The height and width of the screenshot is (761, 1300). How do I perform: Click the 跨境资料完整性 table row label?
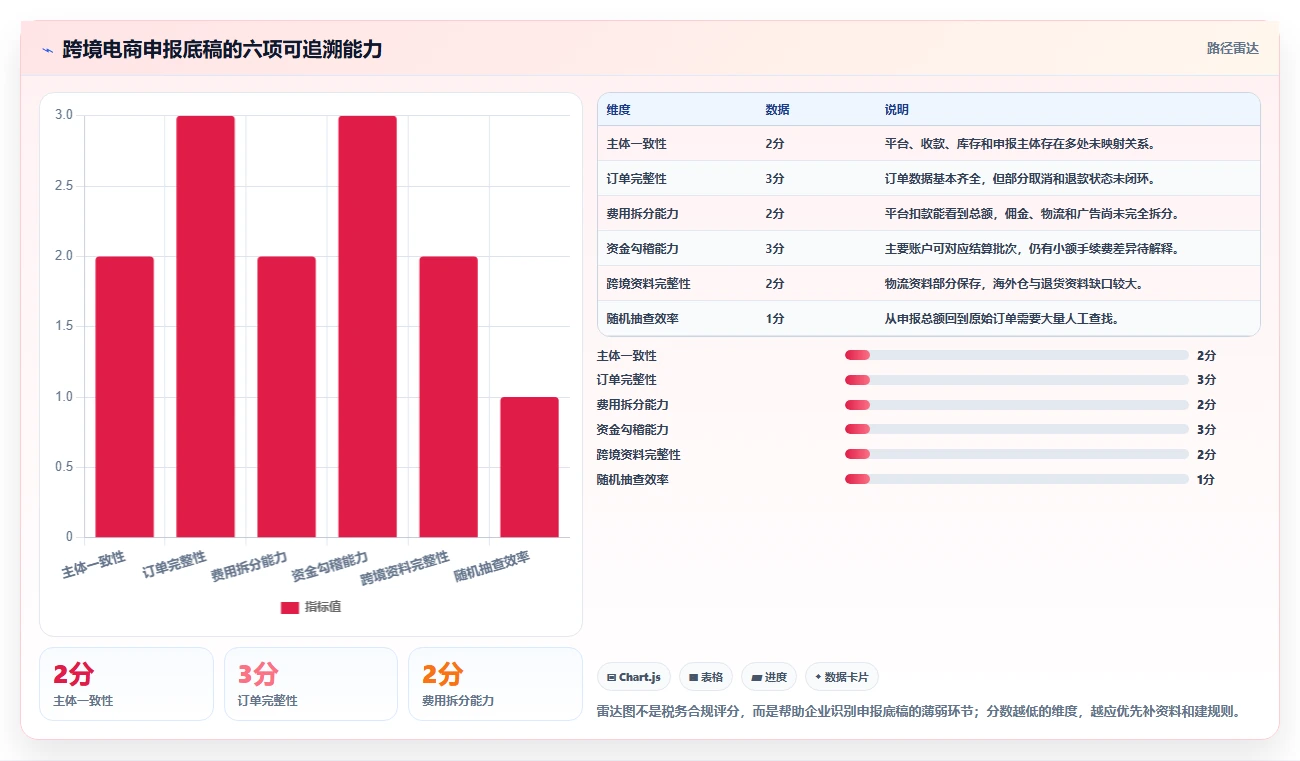tap(648, 284)
